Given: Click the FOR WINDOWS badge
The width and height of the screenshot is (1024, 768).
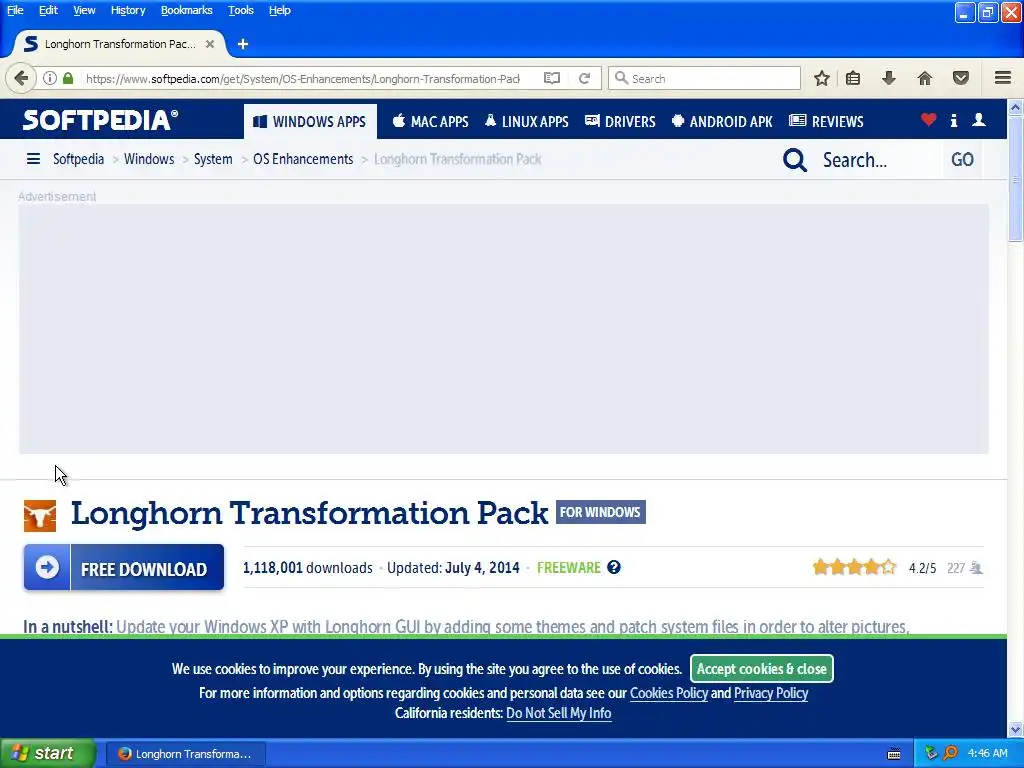Looking at the screenshot, I should point(601,512).
